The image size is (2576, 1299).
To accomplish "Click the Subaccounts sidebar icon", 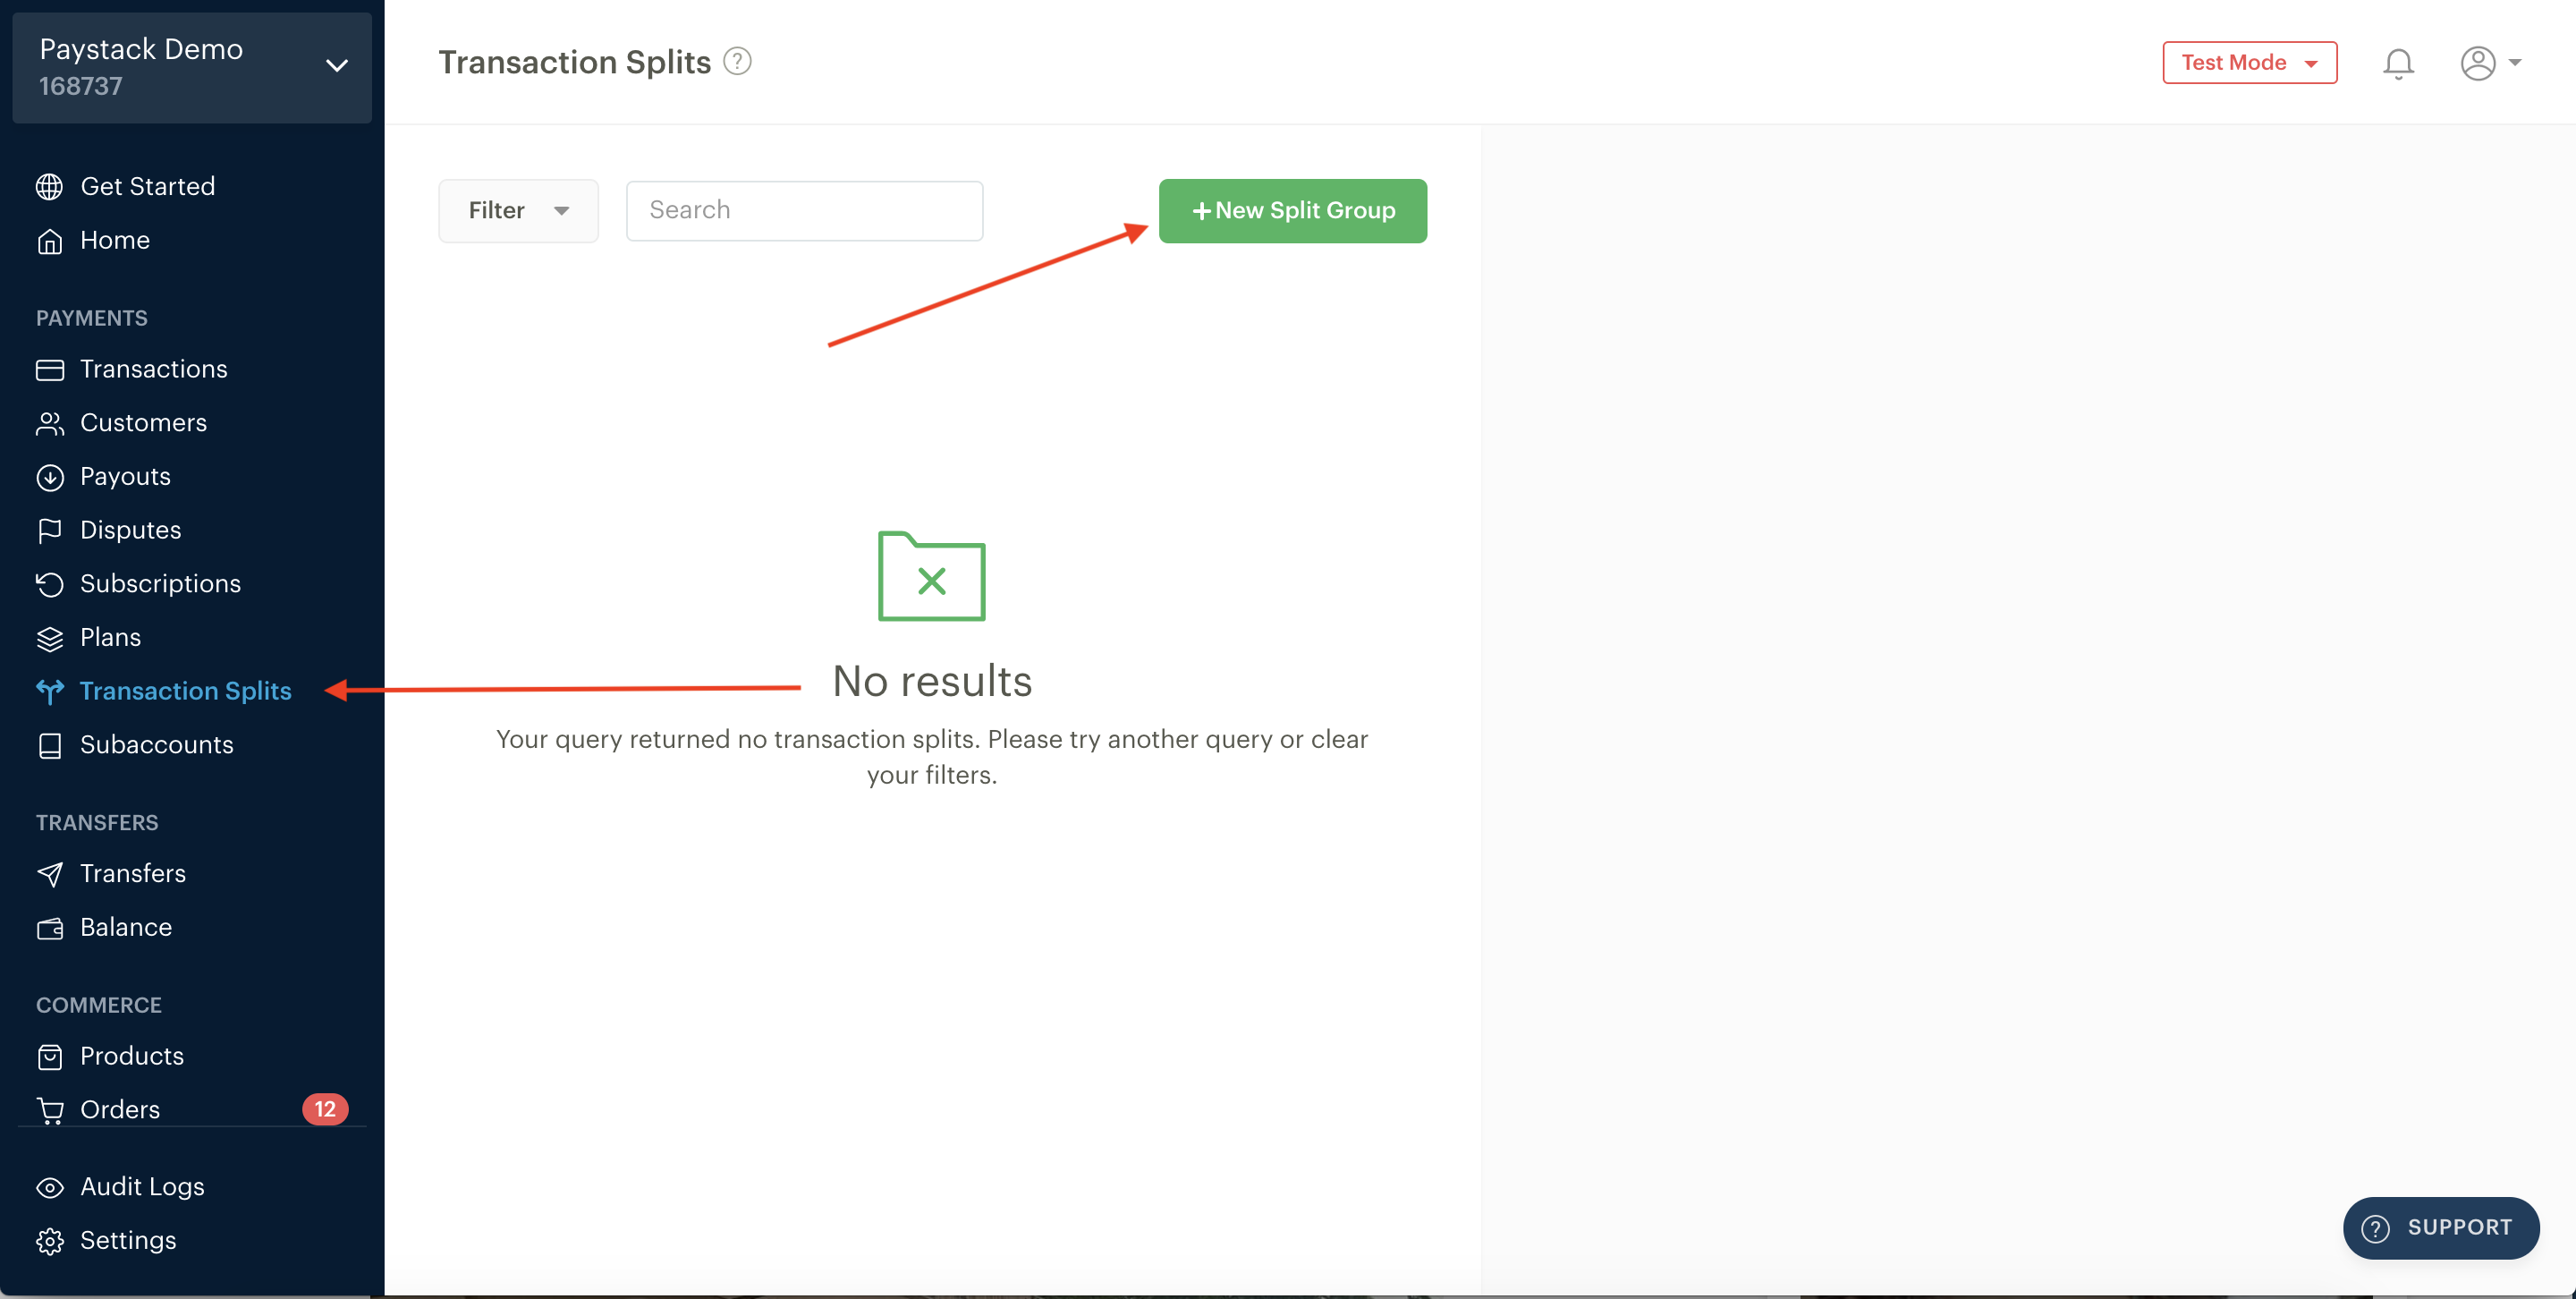I will [51, 744].
